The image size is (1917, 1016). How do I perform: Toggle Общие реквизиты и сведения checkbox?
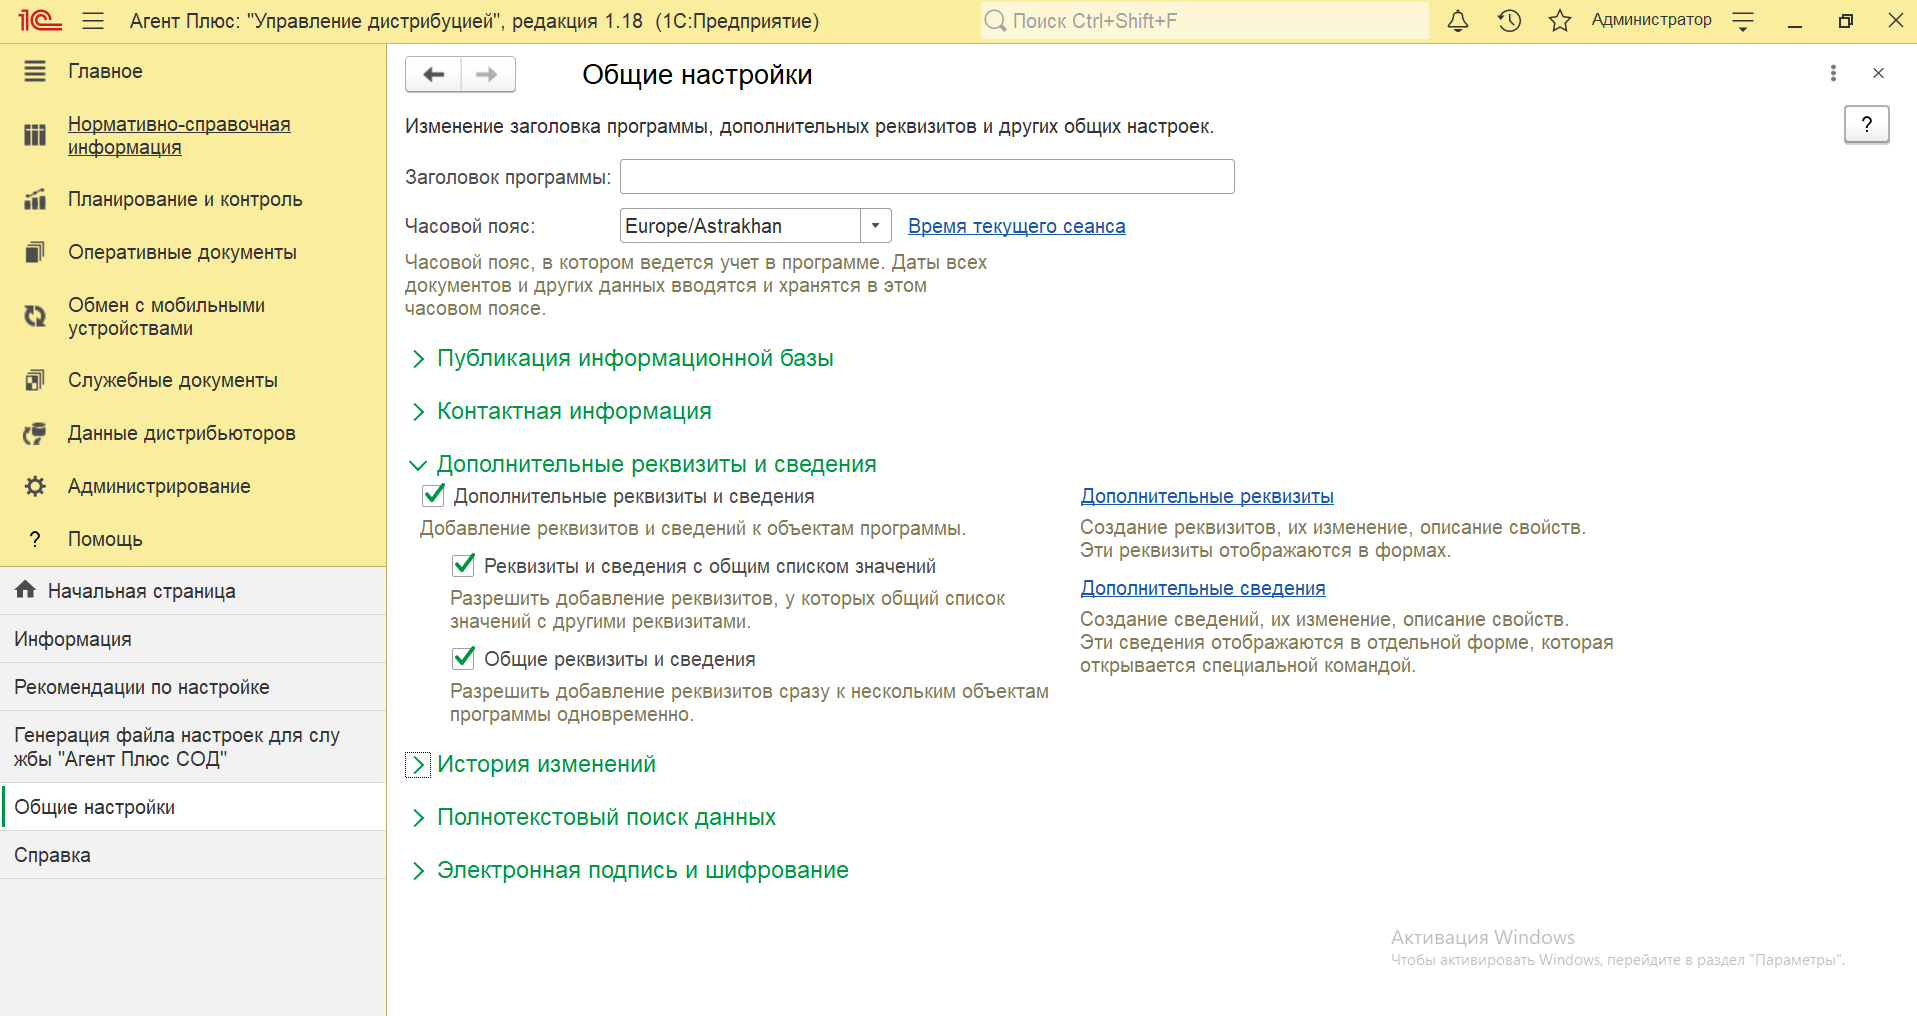[x=464, y=658]
